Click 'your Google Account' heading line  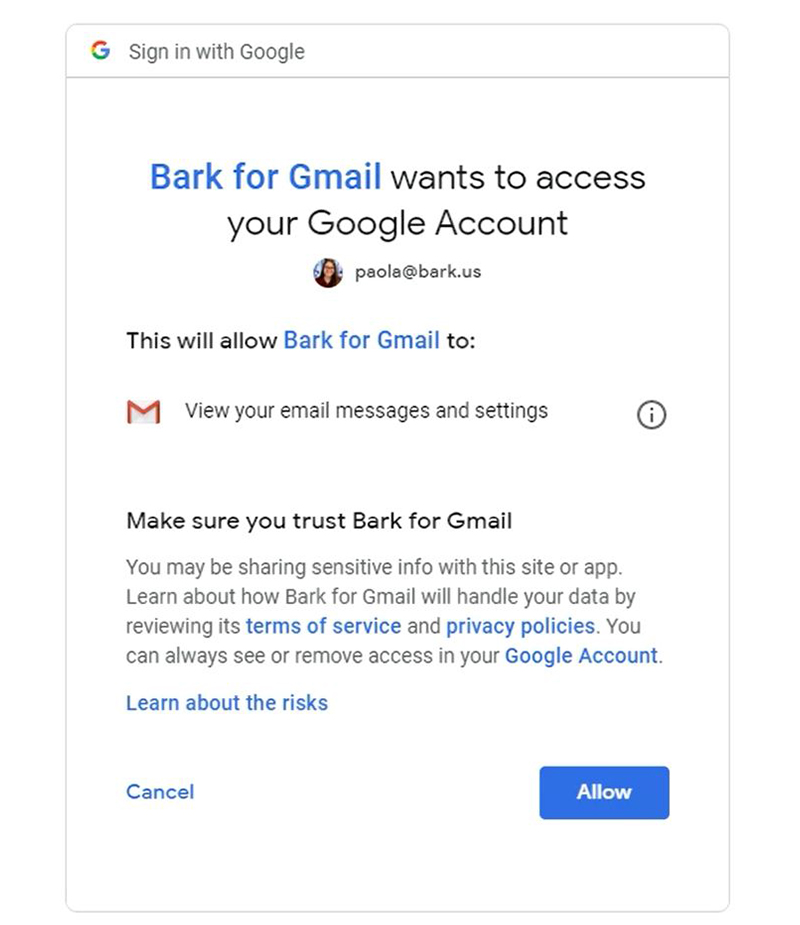[398, 224]
